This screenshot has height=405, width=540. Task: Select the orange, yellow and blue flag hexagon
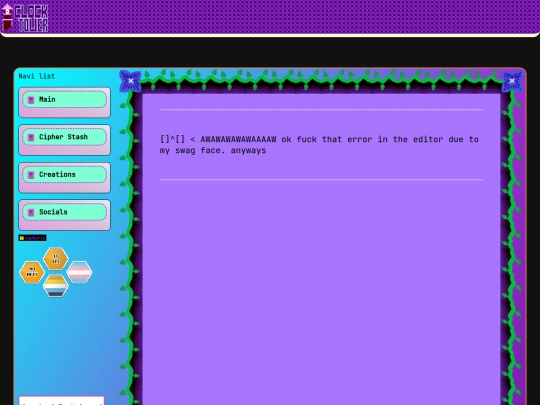coord(55,286)
